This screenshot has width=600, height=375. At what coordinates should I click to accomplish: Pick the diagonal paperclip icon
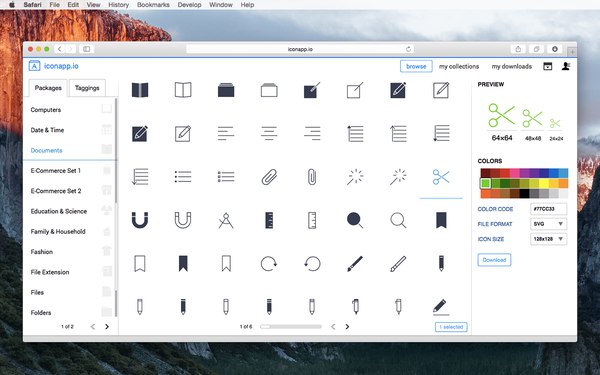point(269,177)
